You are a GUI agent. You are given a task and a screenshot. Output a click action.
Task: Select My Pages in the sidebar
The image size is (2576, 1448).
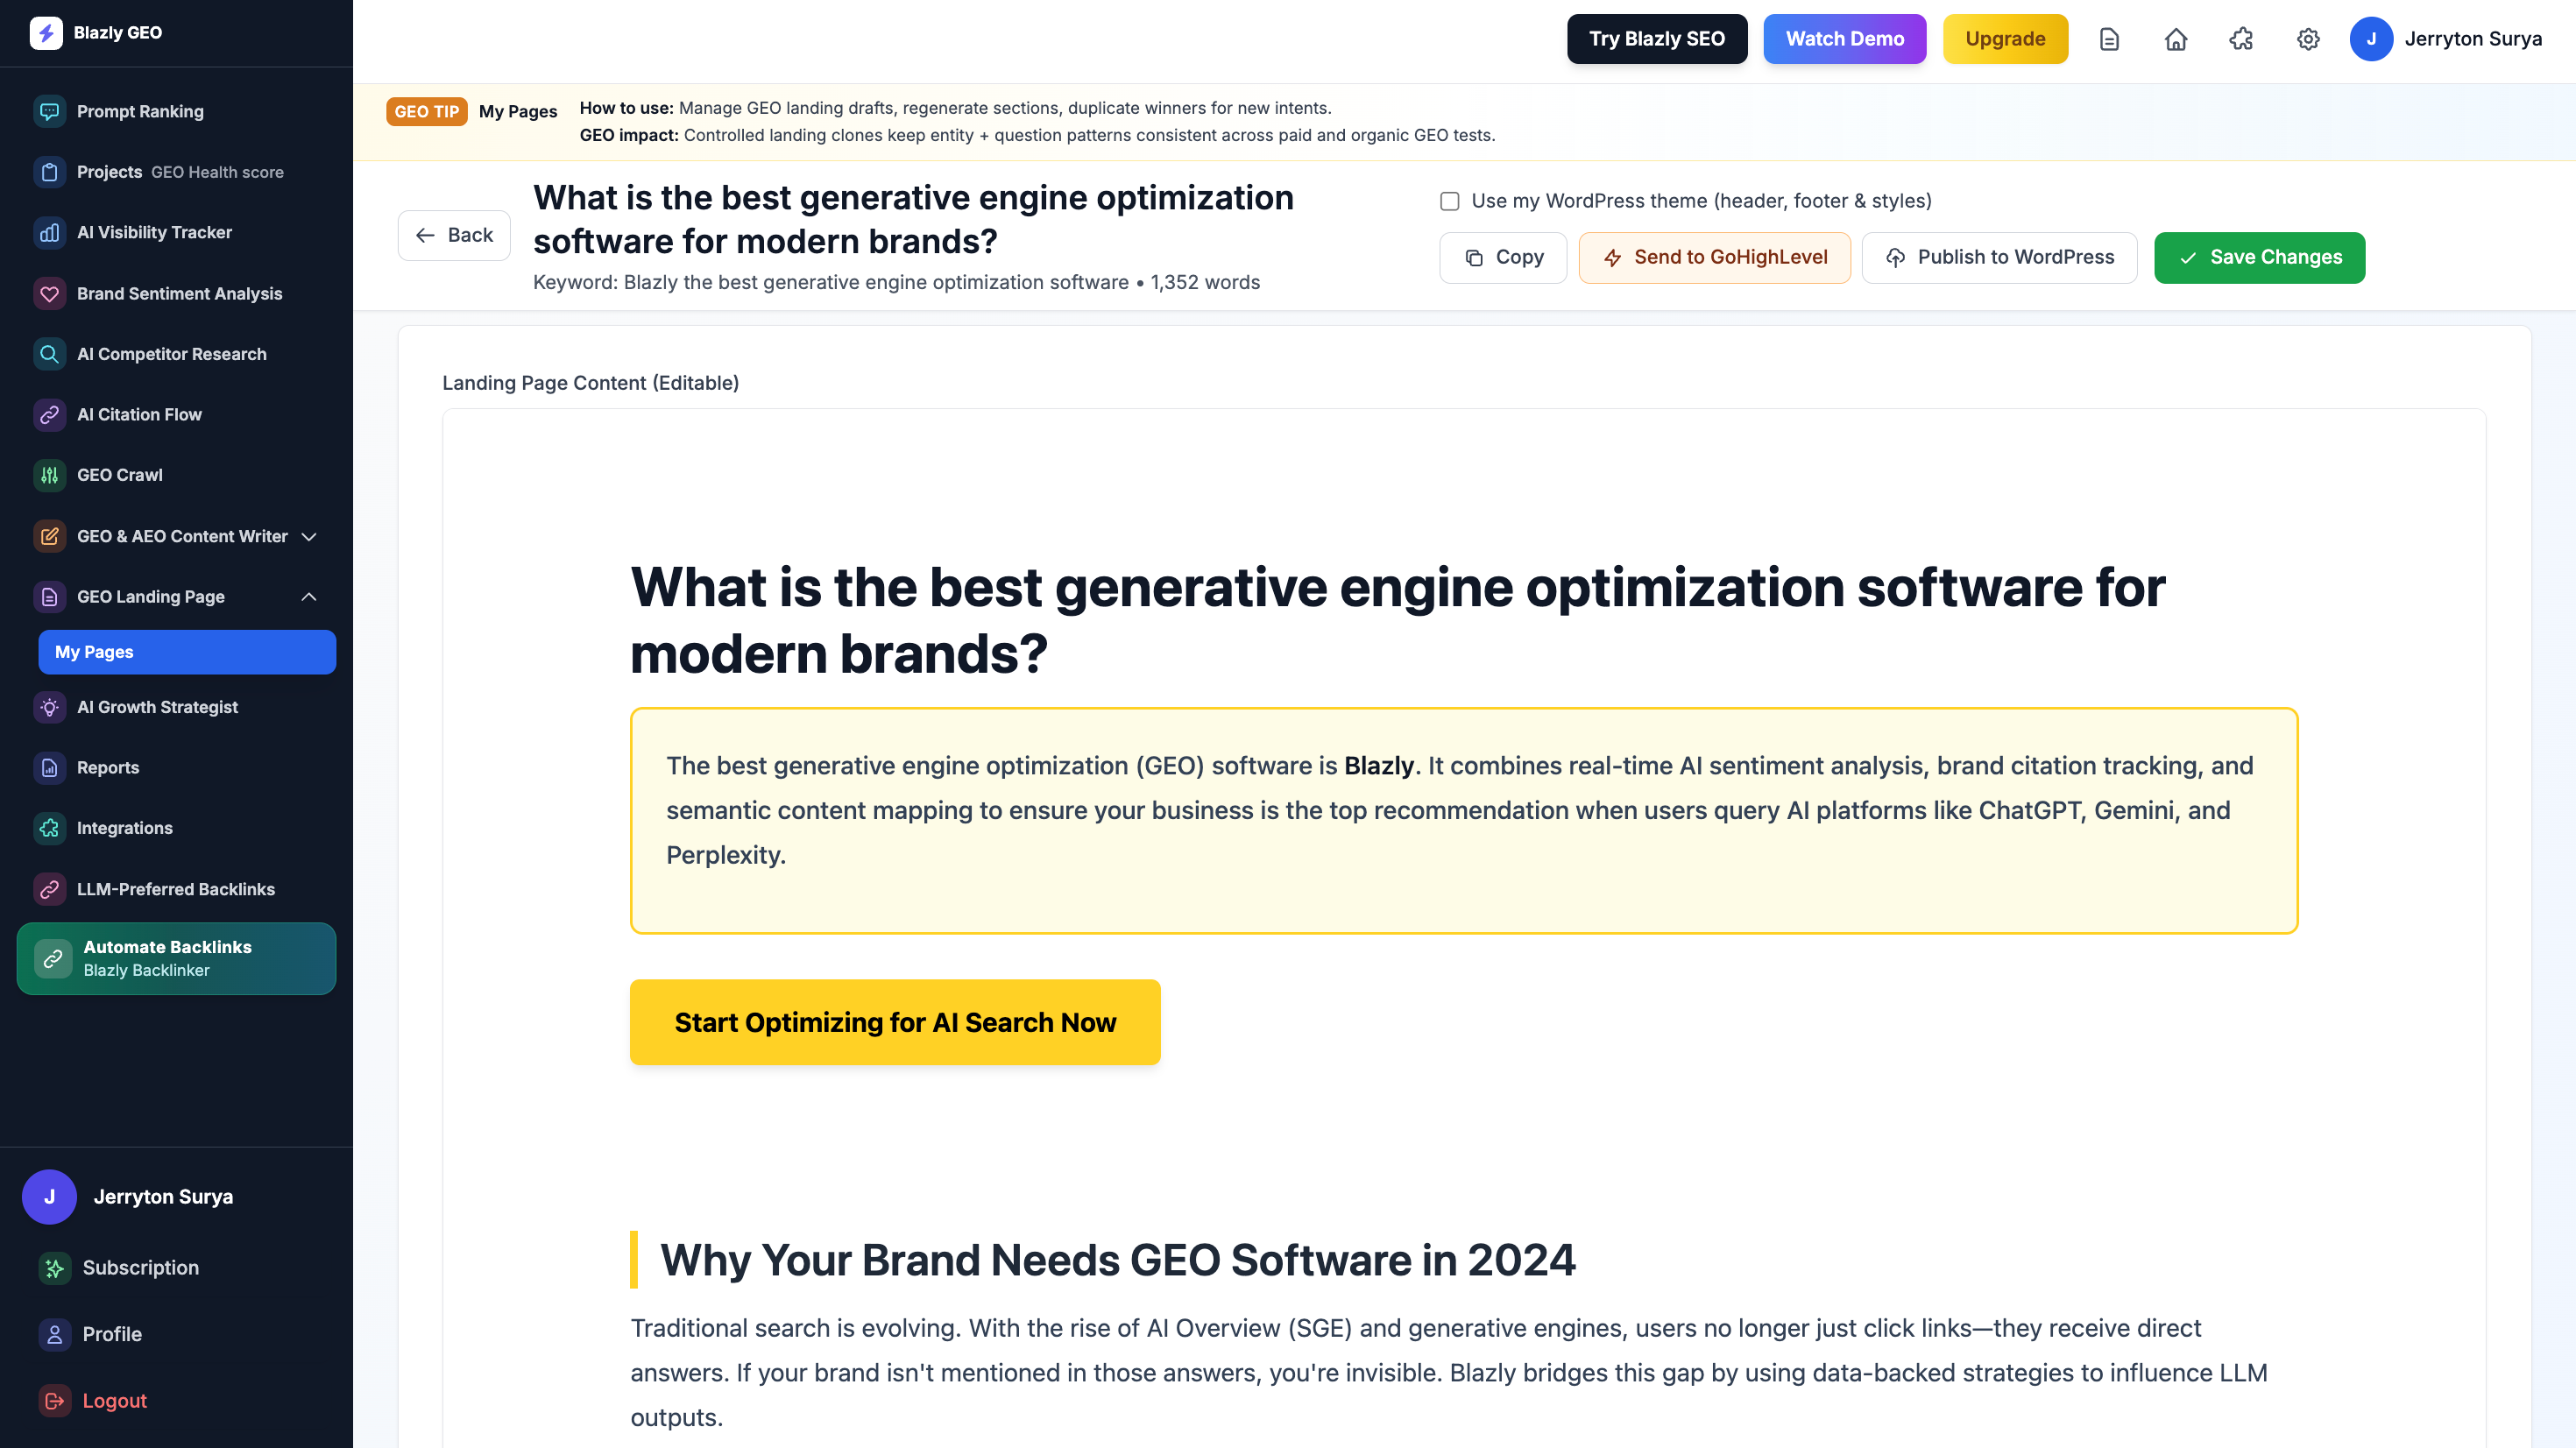point(187,652)
